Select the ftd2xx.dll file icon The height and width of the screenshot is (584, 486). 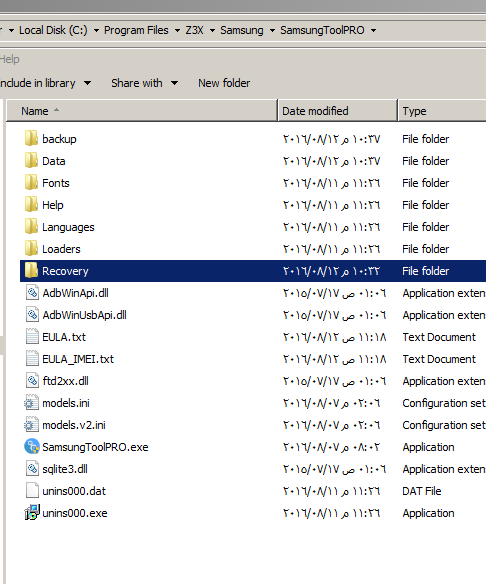(32, 381)
